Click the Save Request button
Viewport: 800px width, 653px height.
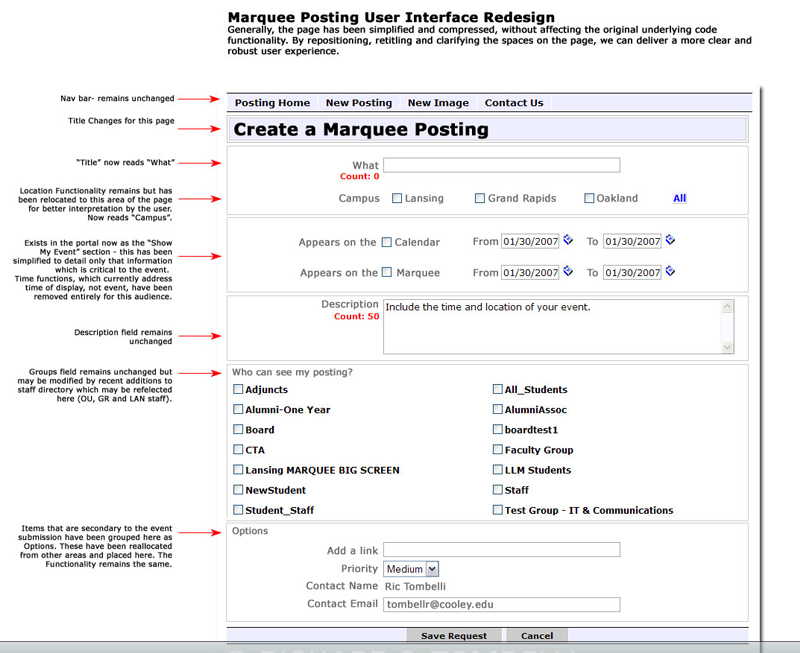click(454, 636)
